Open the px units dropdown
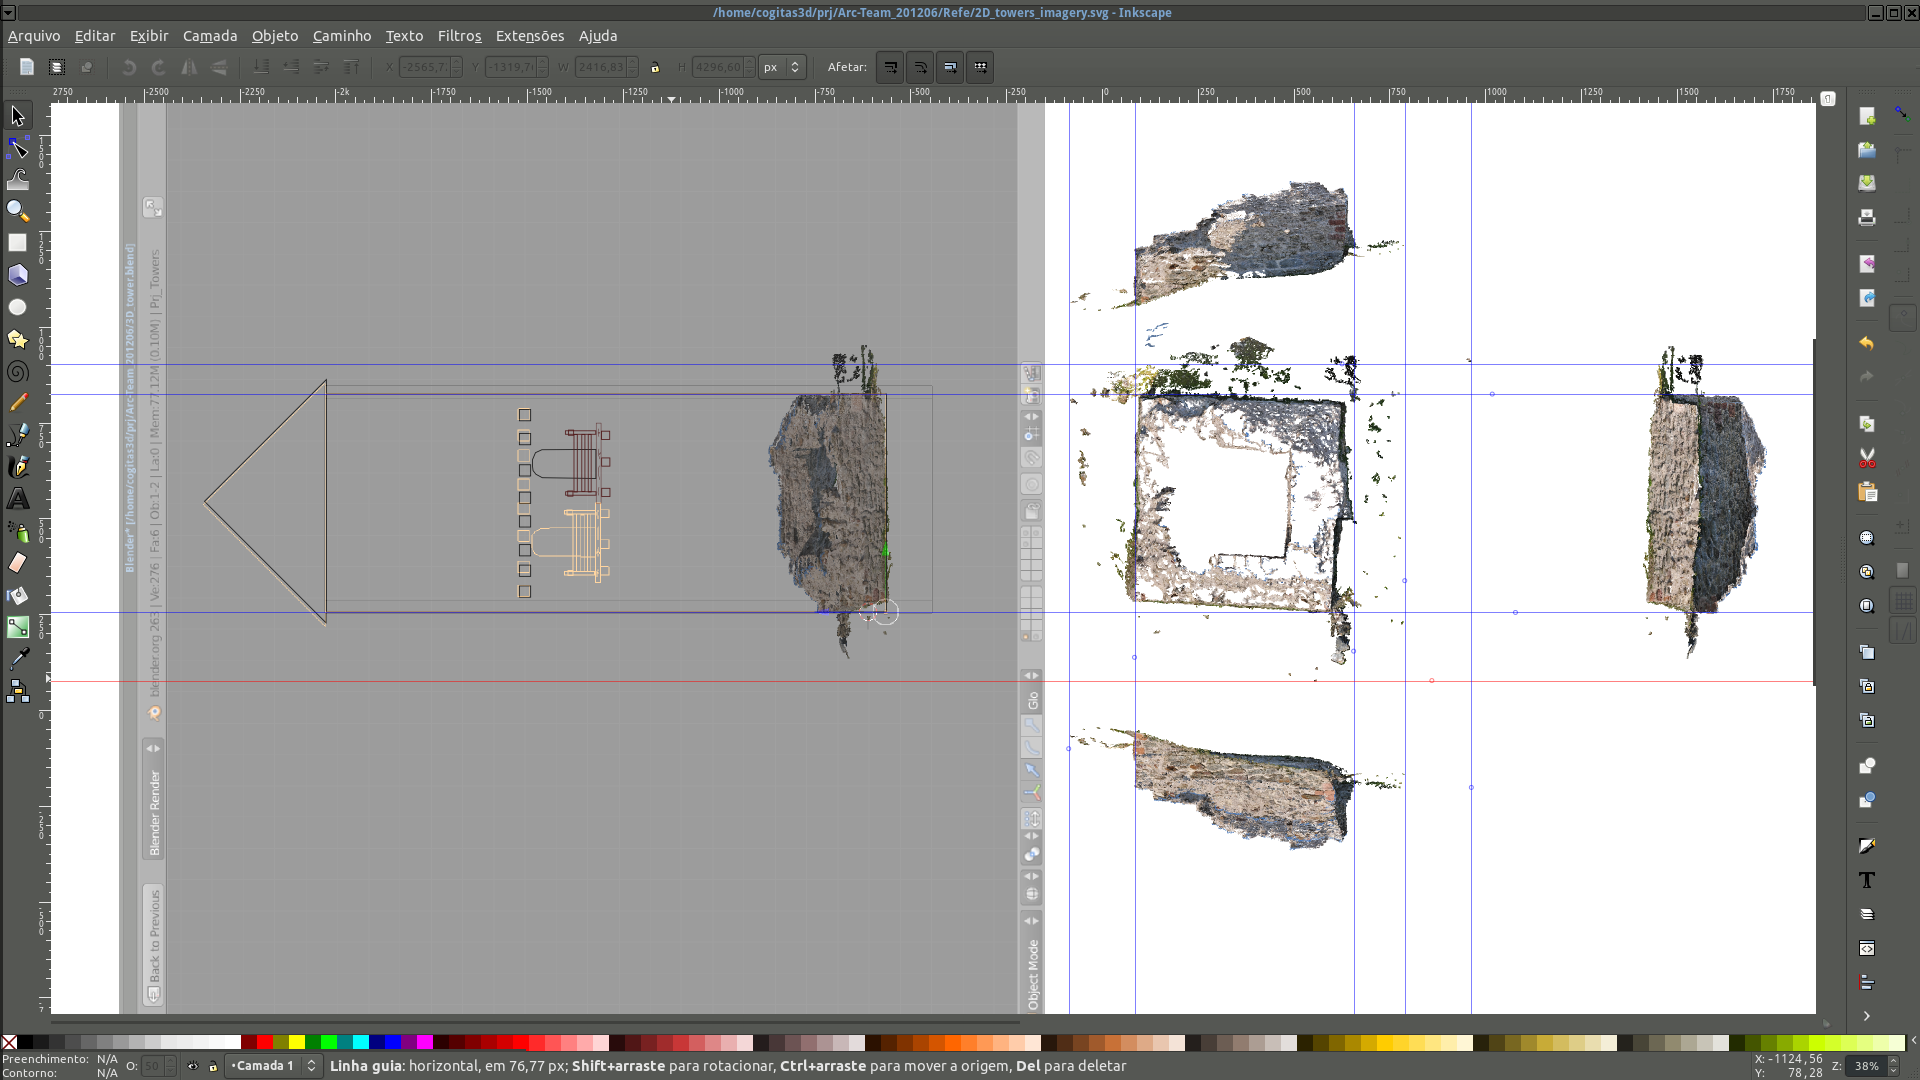1920x1080 pixels. (x=782, y=67)
